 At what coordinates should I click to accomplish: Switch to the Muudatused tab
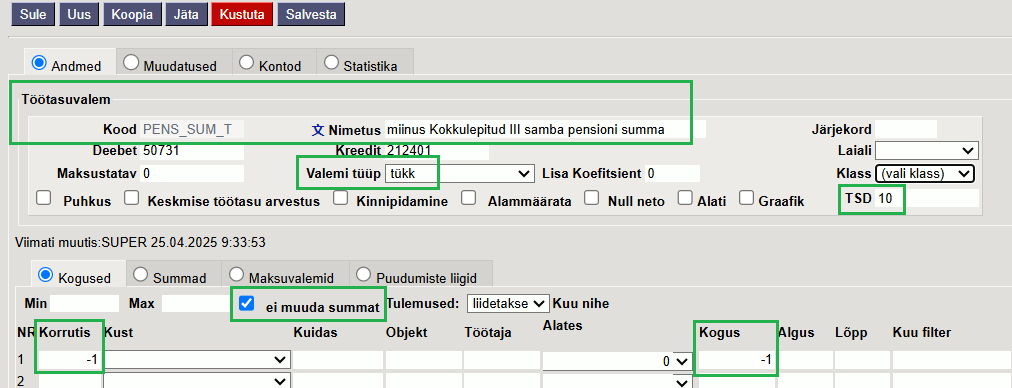[170, 64]
